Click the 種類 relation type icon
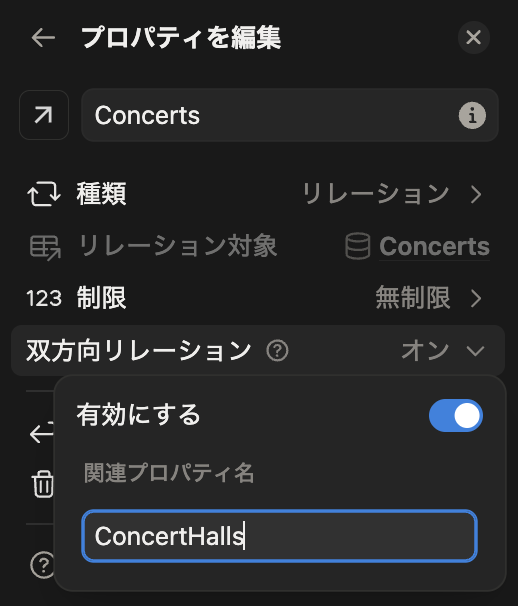Screen dimensions: 518x606 [x=44, y=194]
